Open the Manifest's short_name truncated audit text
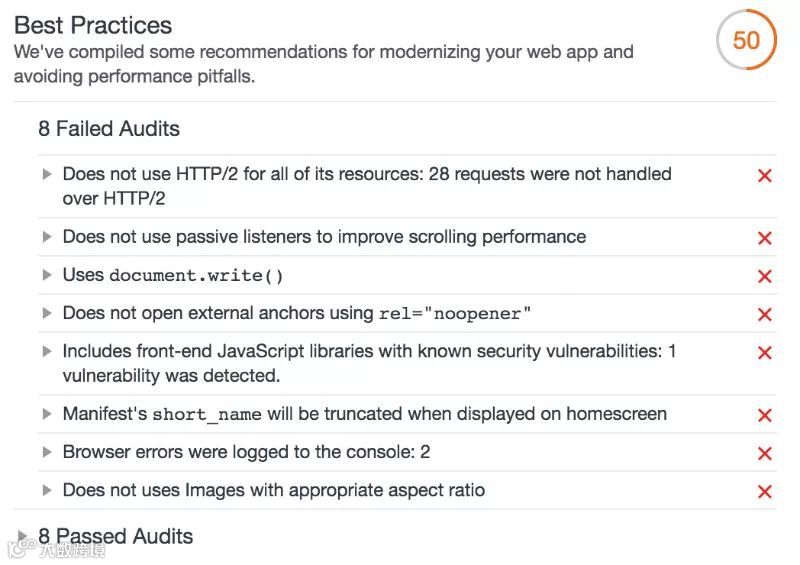Screen dimensions: 800x565 point(364,414)
